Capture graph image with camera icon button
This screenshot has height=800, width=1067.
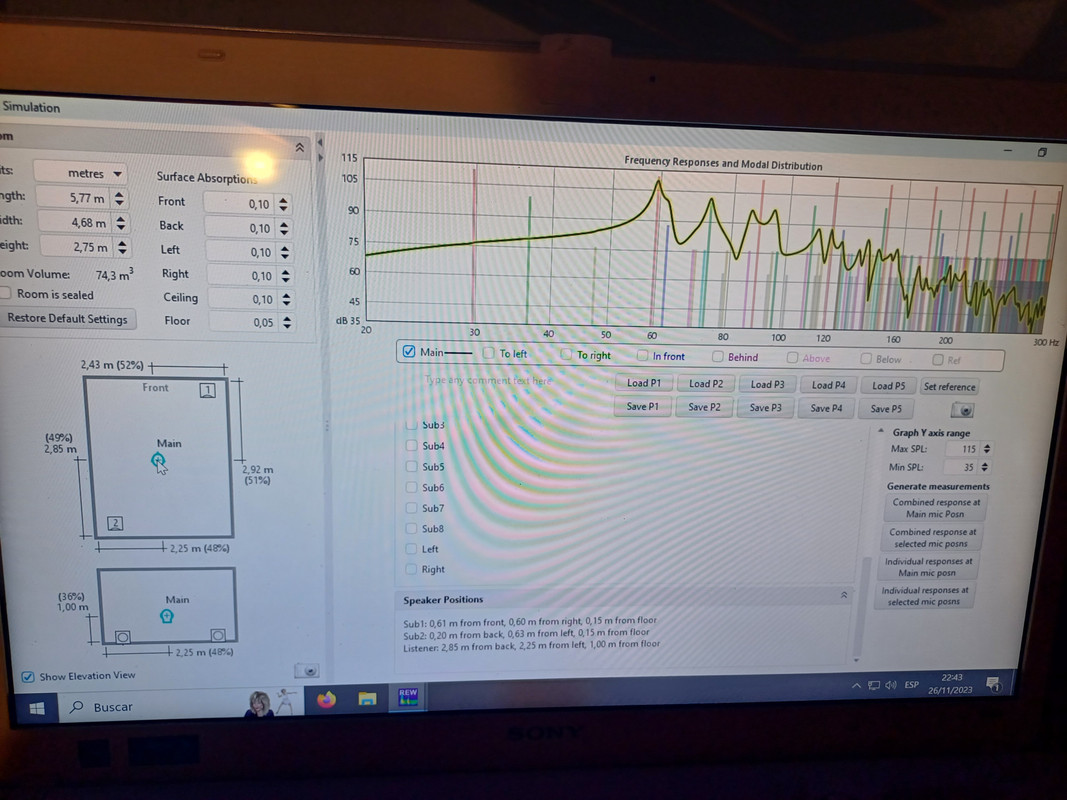click(962, 410)
